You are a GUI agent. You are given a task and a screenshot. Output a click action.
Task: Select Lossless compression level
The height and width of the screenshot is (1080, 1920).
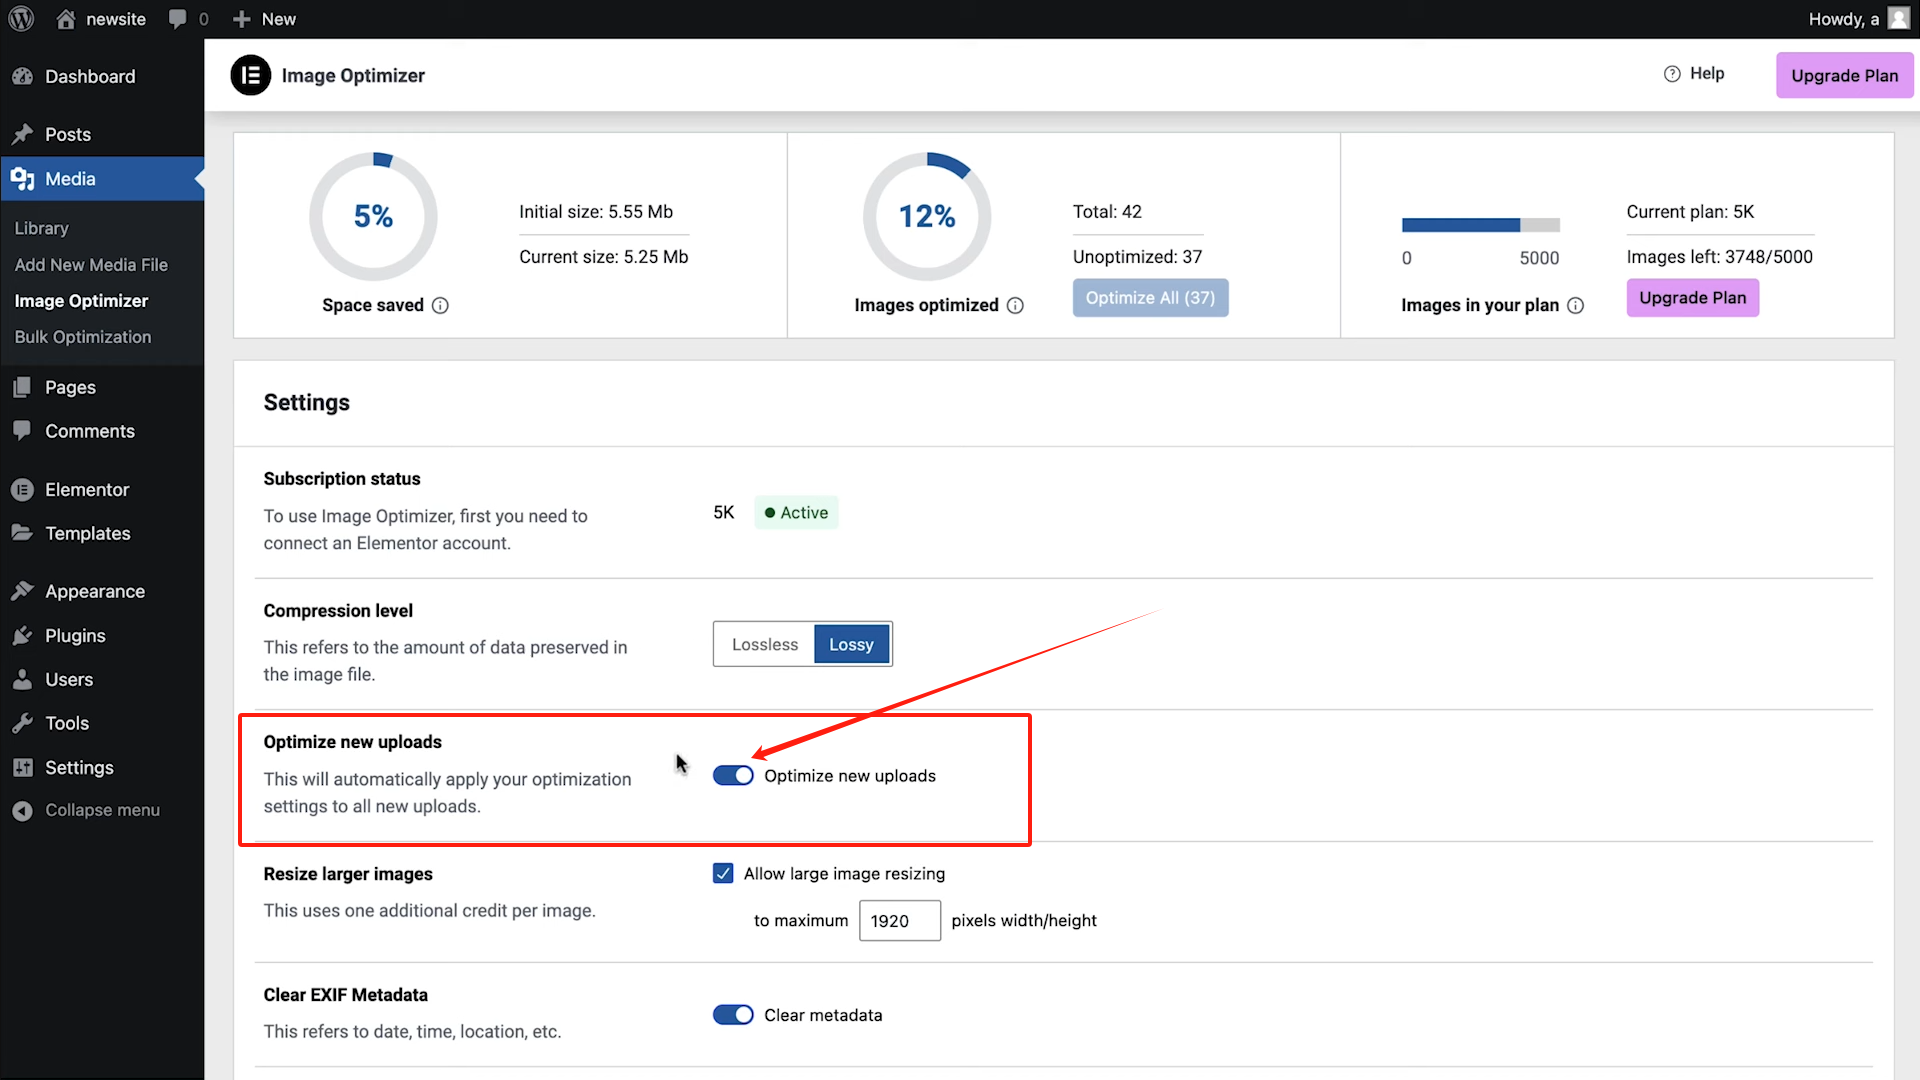[x=764, y=644]
